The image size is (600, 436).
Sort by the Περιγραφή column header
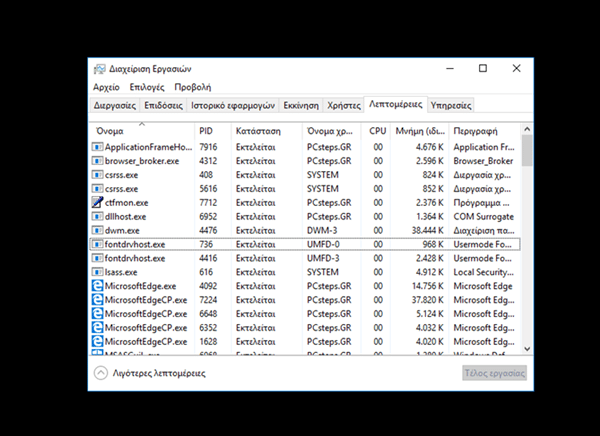[x=484, y=131]
